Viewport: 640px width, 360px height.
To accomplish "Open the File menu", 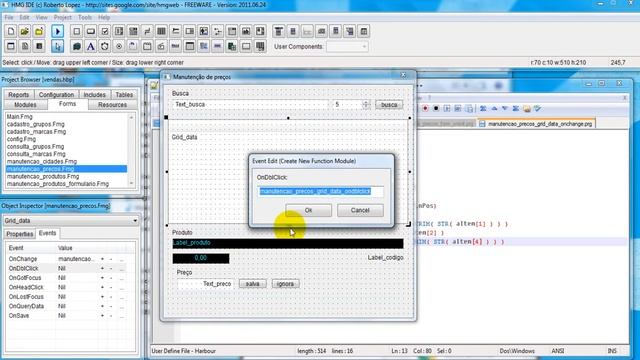I will [9, 18].
